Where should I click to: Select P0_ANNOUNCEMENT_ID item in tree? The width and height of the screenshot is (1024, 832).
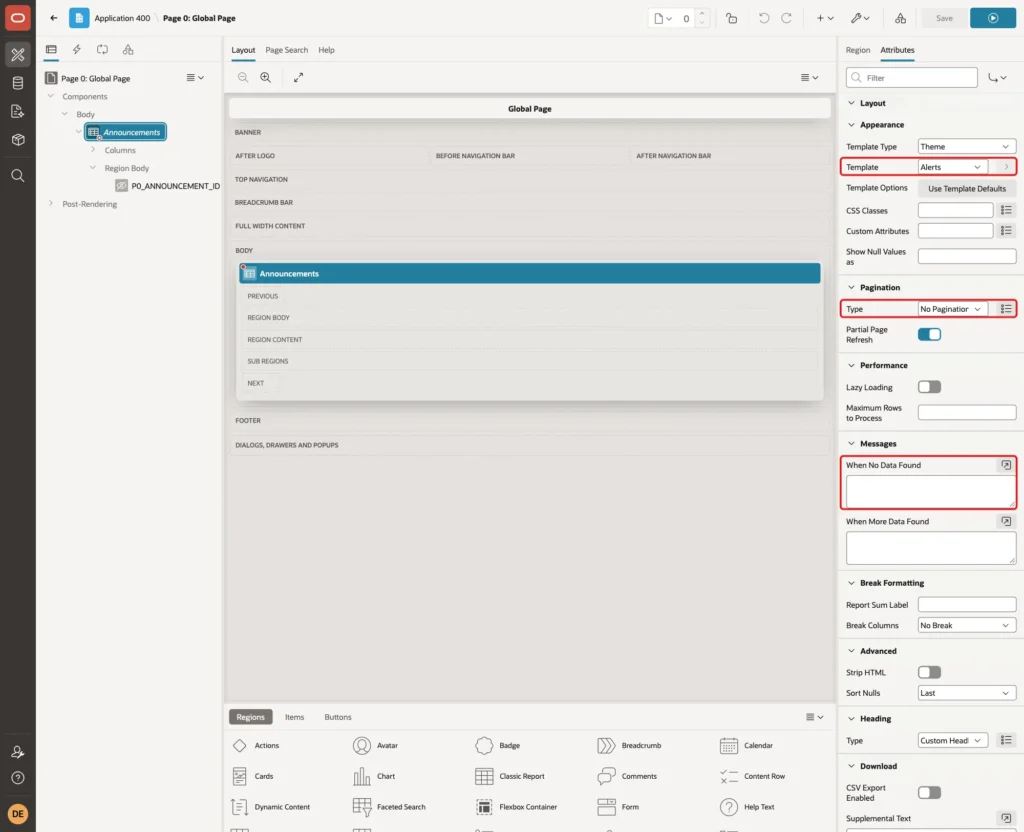(168, 186)
